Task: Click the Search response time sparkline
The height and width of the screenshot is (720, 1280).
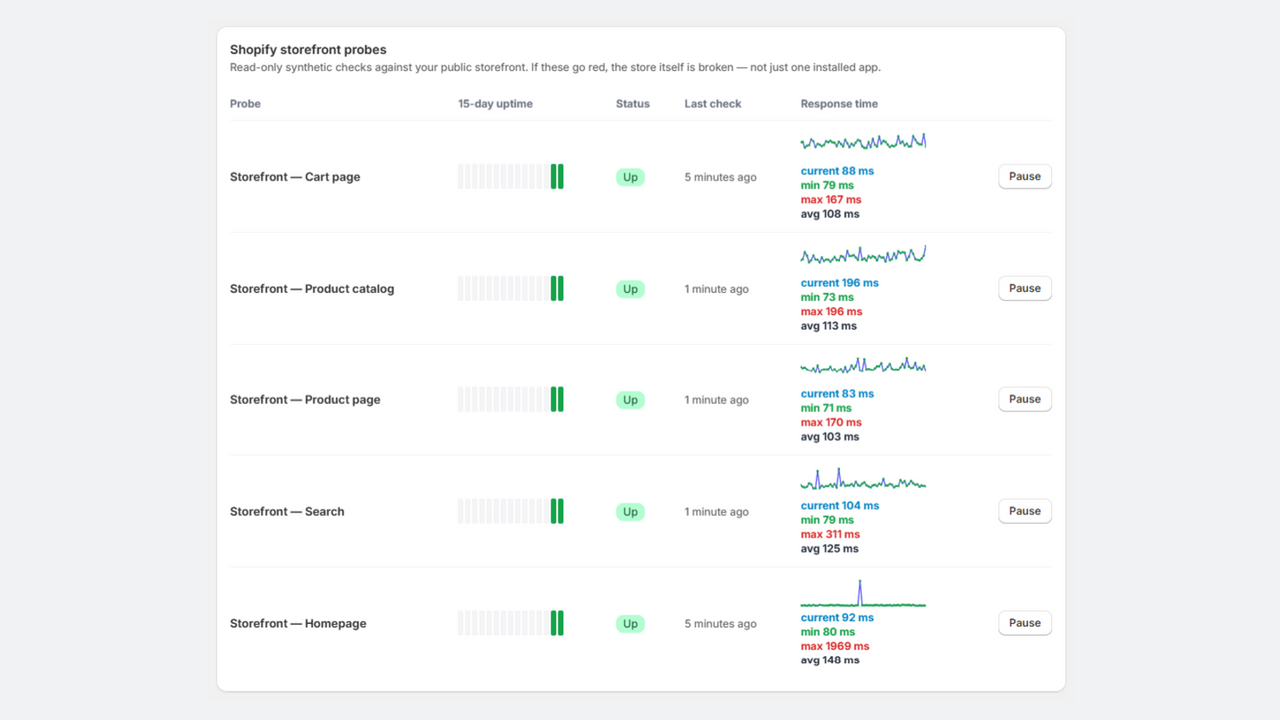Action: click(x=863, y=478)
